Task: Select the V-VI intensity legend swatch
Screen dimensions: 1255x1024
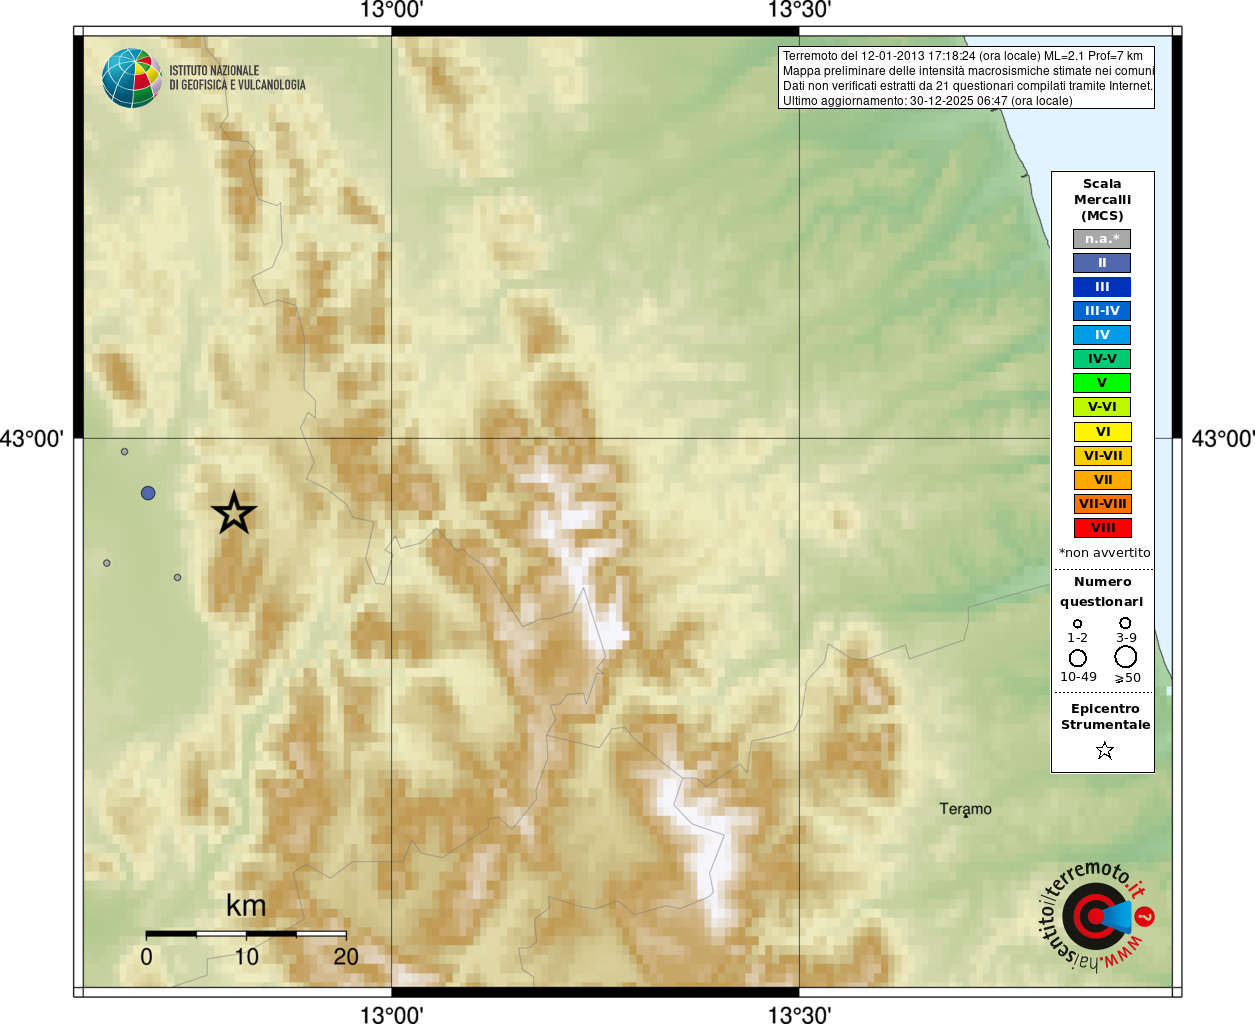Action: pyautogui.click(x=1102, y=407)
